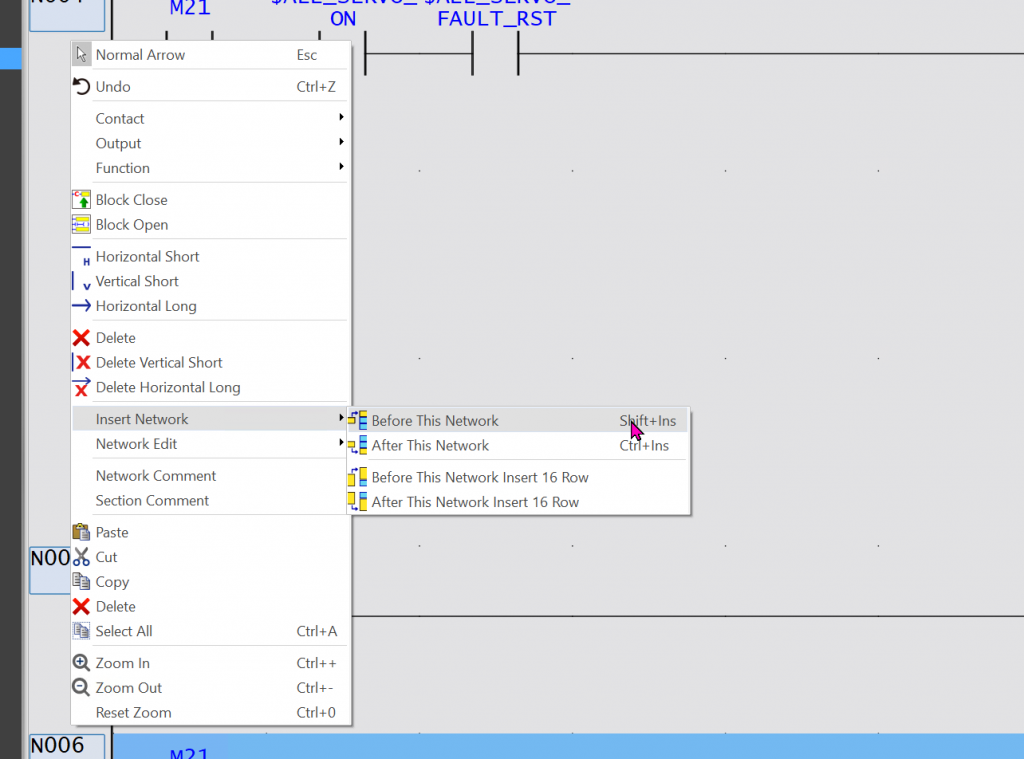1024x759 pixels.
Task: Click Zoom Out menu label
Action: click(x=129, y=688)
